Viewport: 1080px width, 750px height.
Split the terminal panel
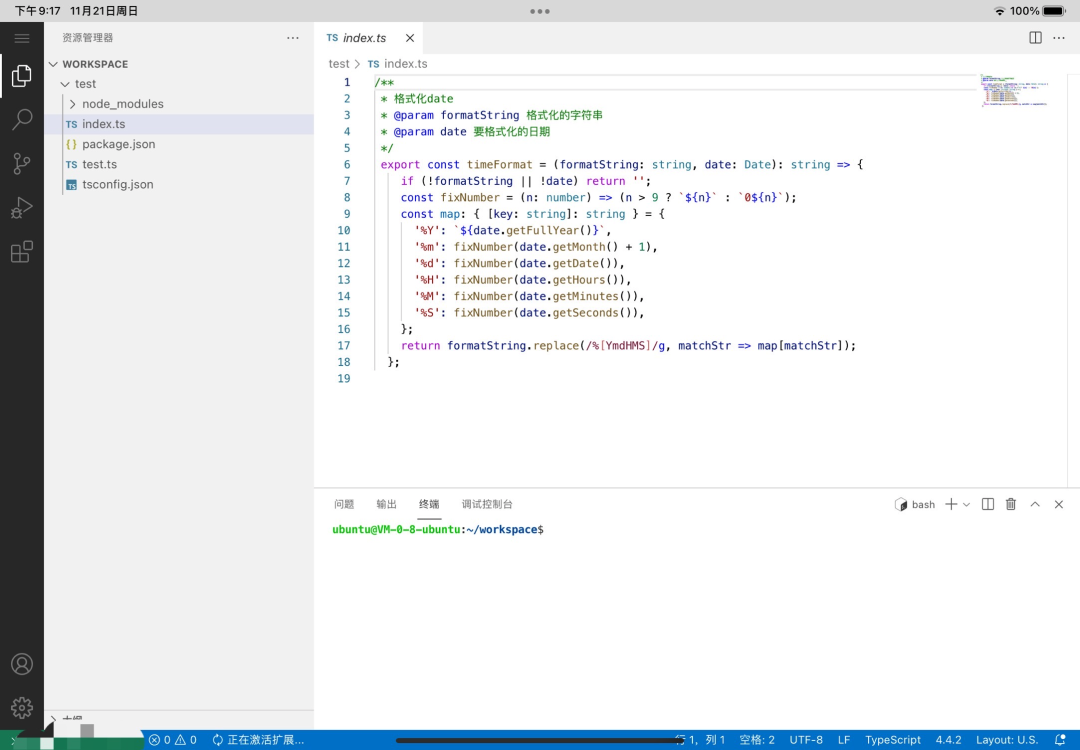point(988,504)
